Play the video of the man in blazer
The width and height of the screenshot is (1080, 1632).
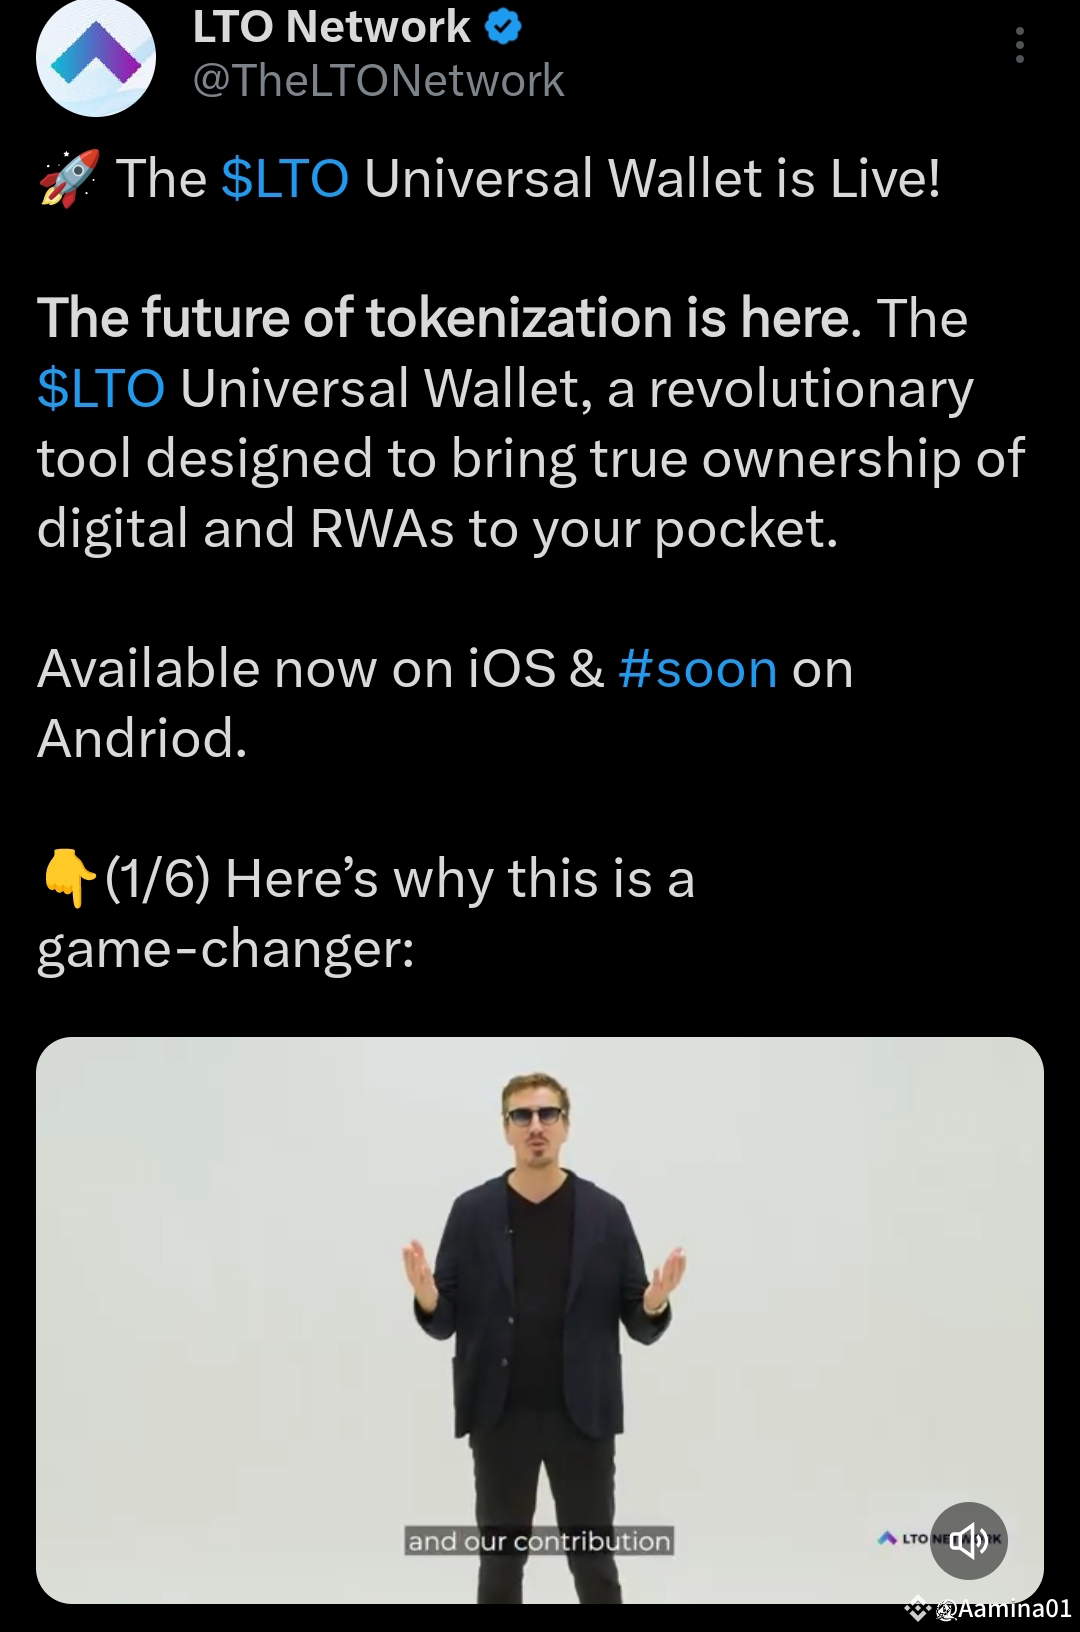coord(540,1320)
